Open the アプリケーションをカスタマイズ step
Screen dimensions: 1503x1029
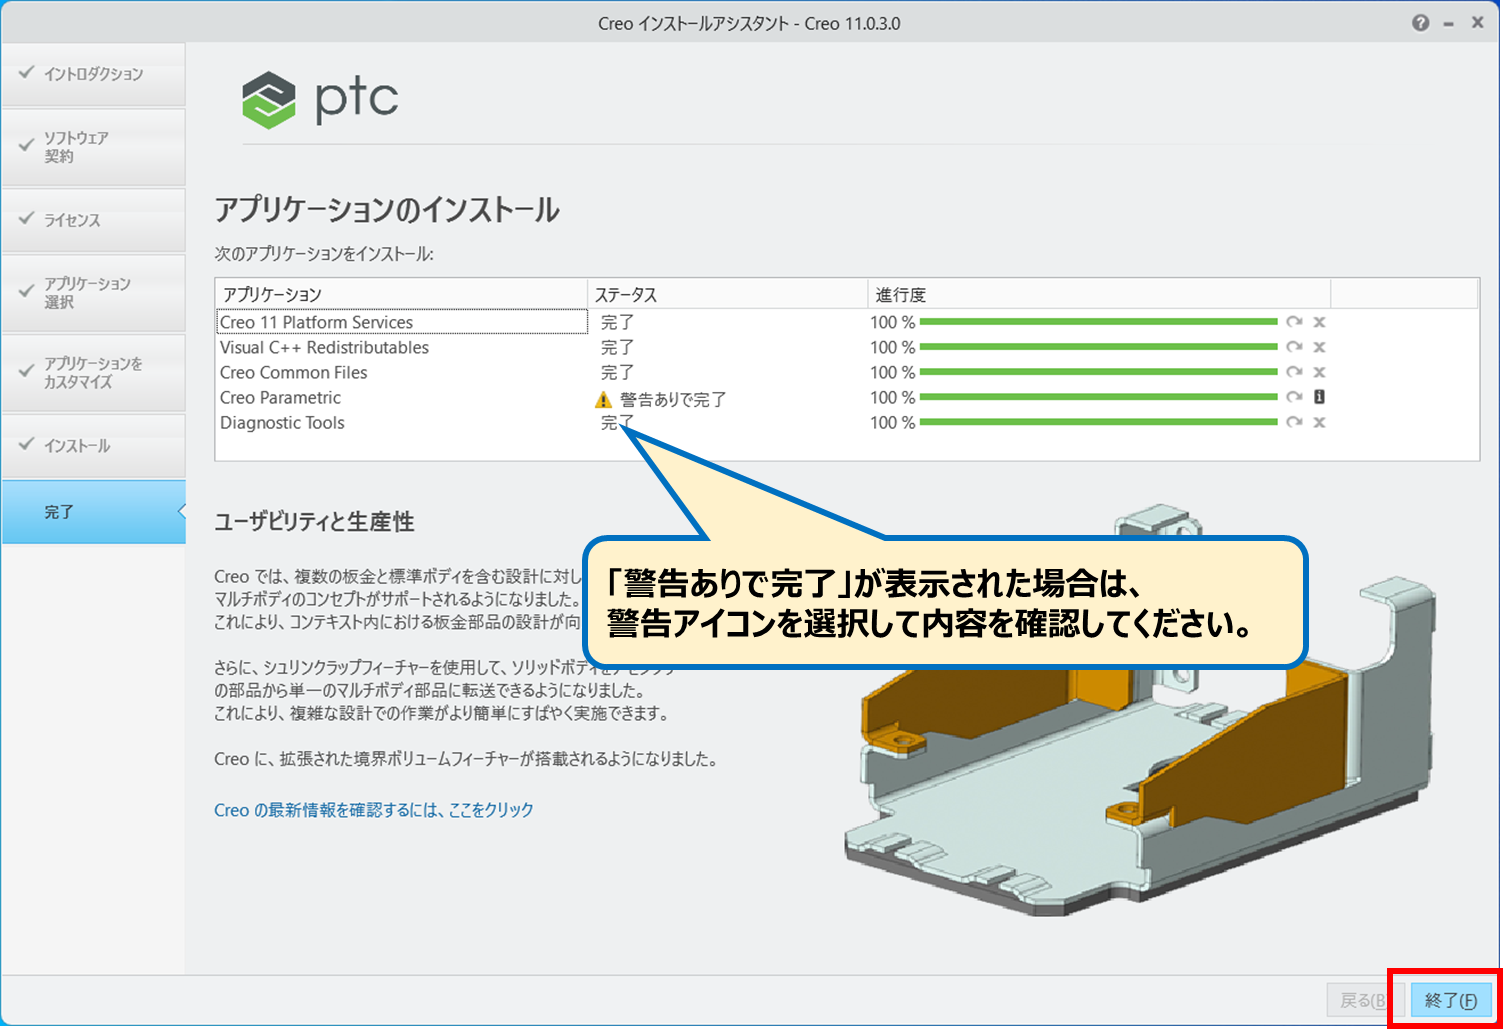tap(92, 373)
